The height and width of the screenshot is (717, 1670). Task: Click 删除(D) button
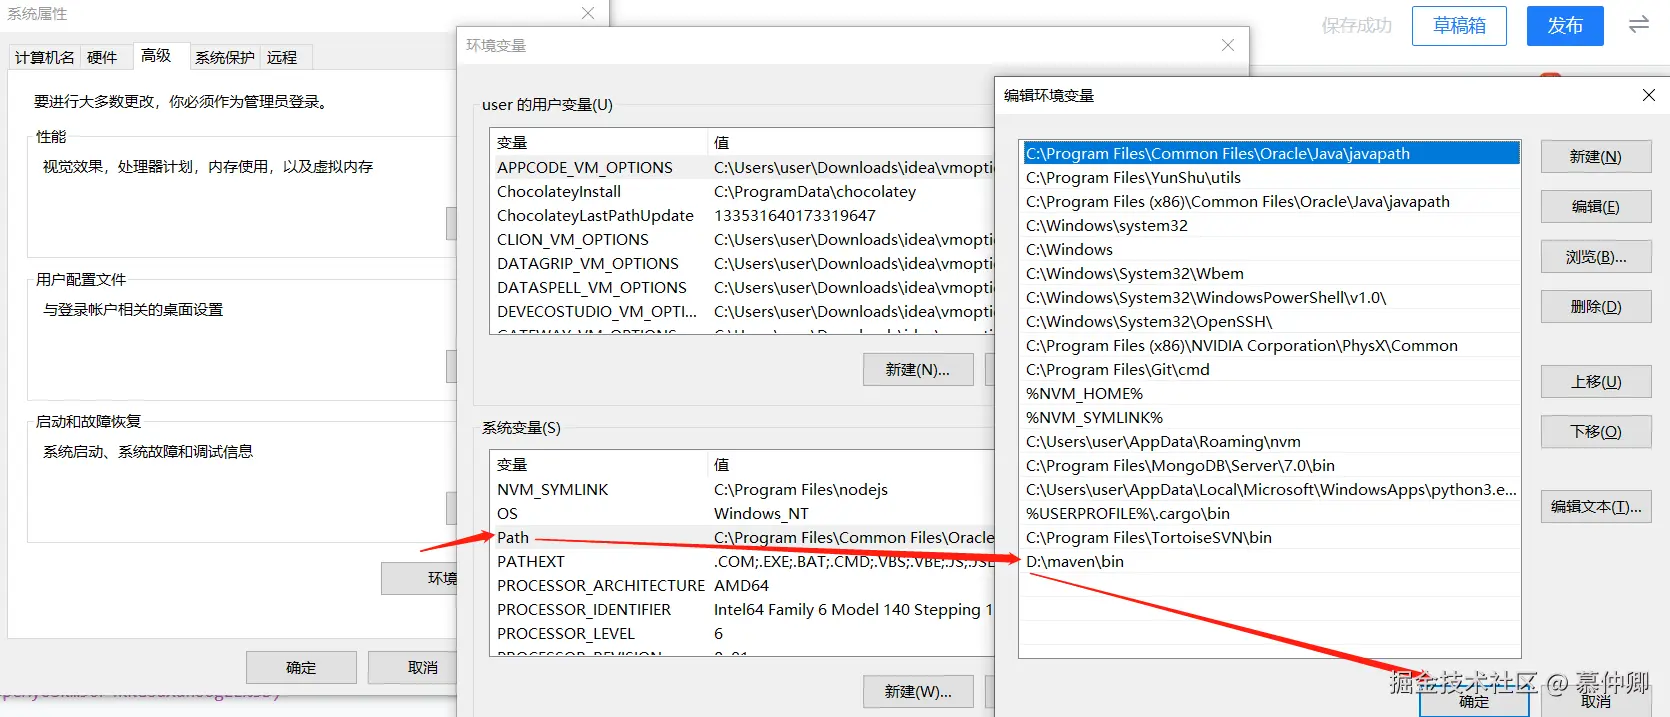(1596, 307)
